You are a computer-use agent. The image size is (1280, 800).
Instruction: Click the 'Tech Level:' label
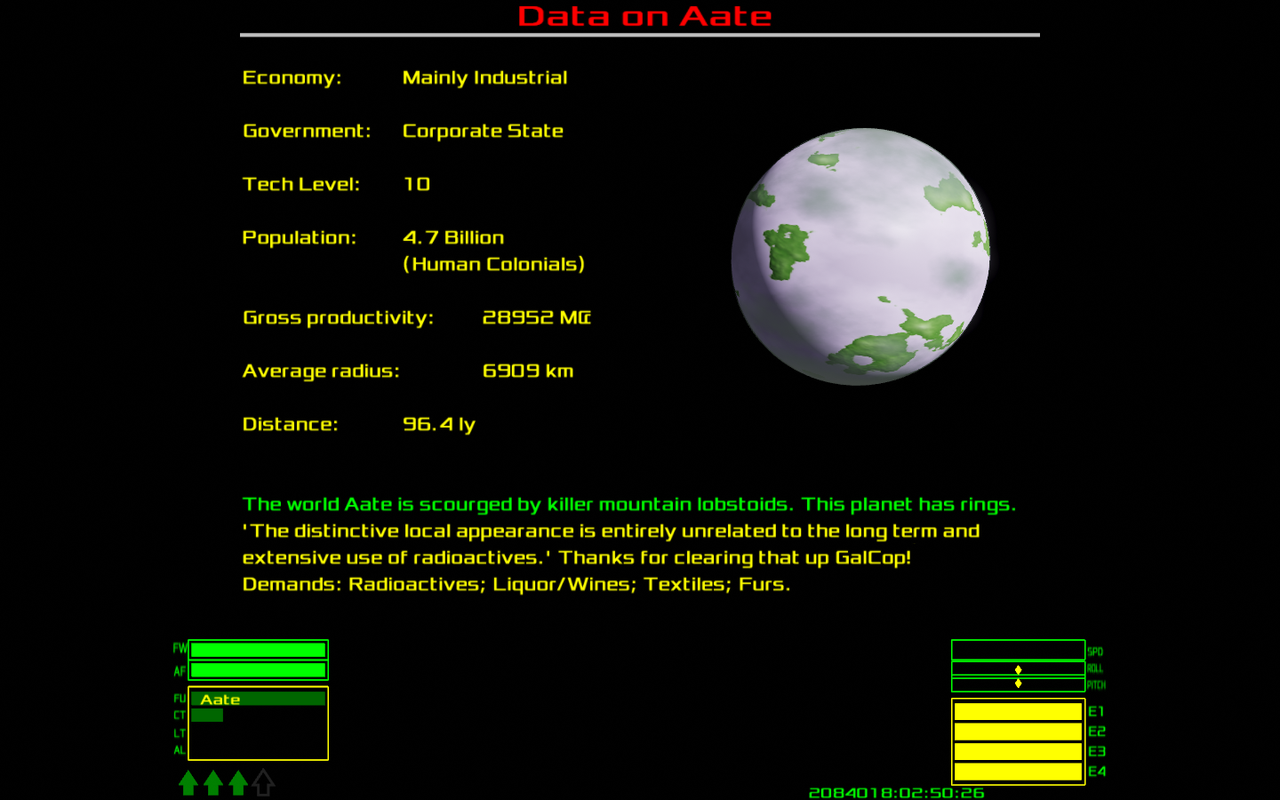[x=301, y=184]
